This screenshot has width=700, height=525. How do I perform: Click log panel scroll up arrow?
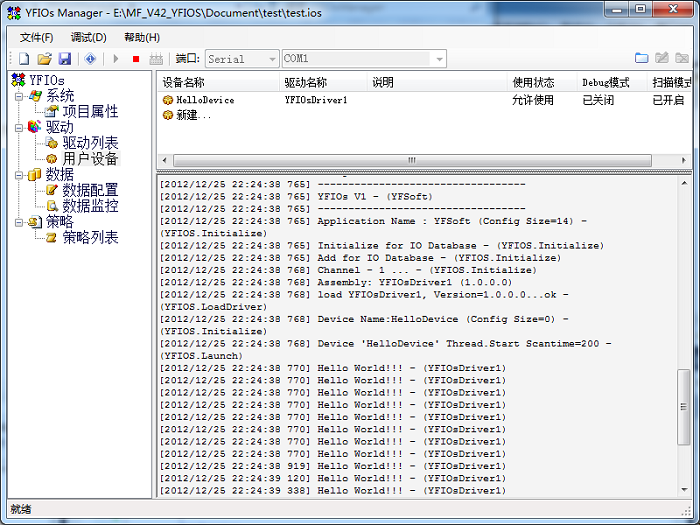pos(684,183)
